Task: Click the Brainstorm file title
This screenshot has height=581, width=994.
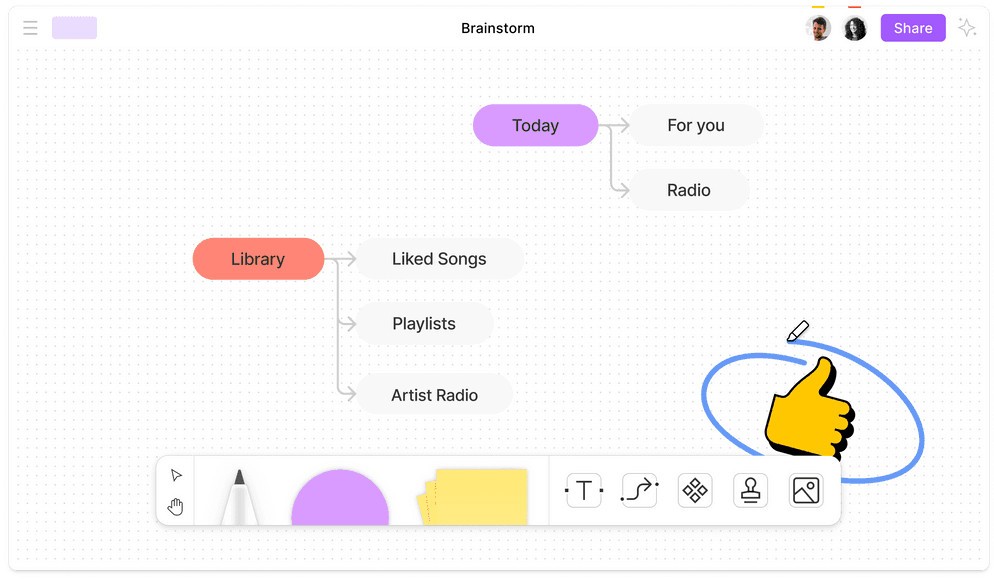Action: [498, 29]
